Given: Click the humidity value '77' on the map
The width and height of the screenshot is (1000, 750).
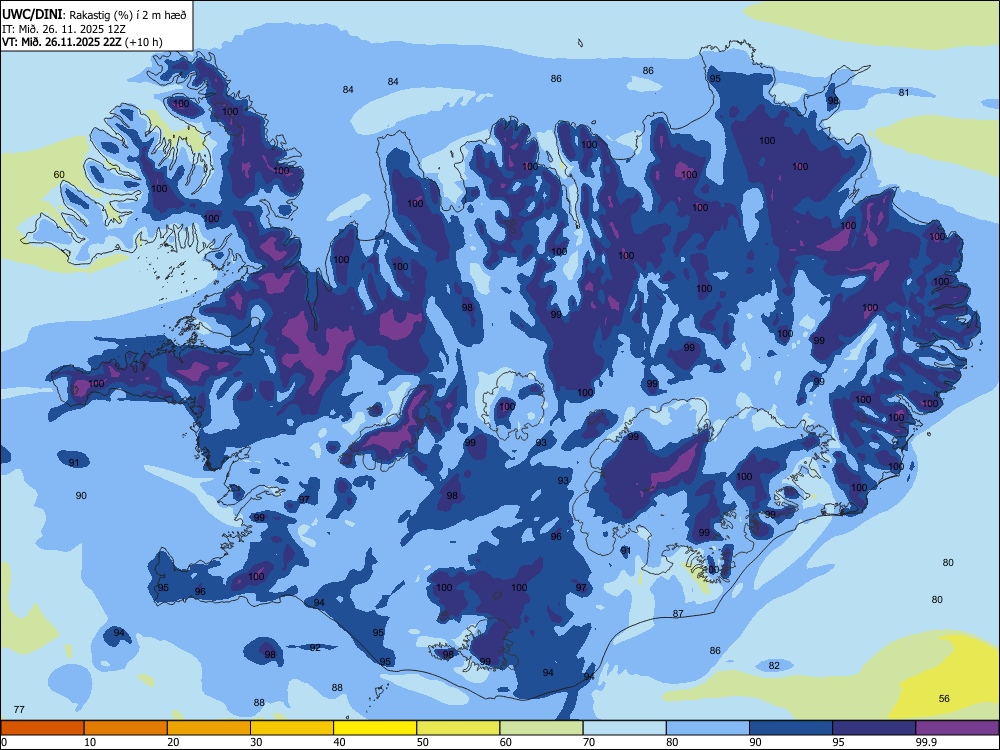Looking at the screenshot, I should point(19,710).
